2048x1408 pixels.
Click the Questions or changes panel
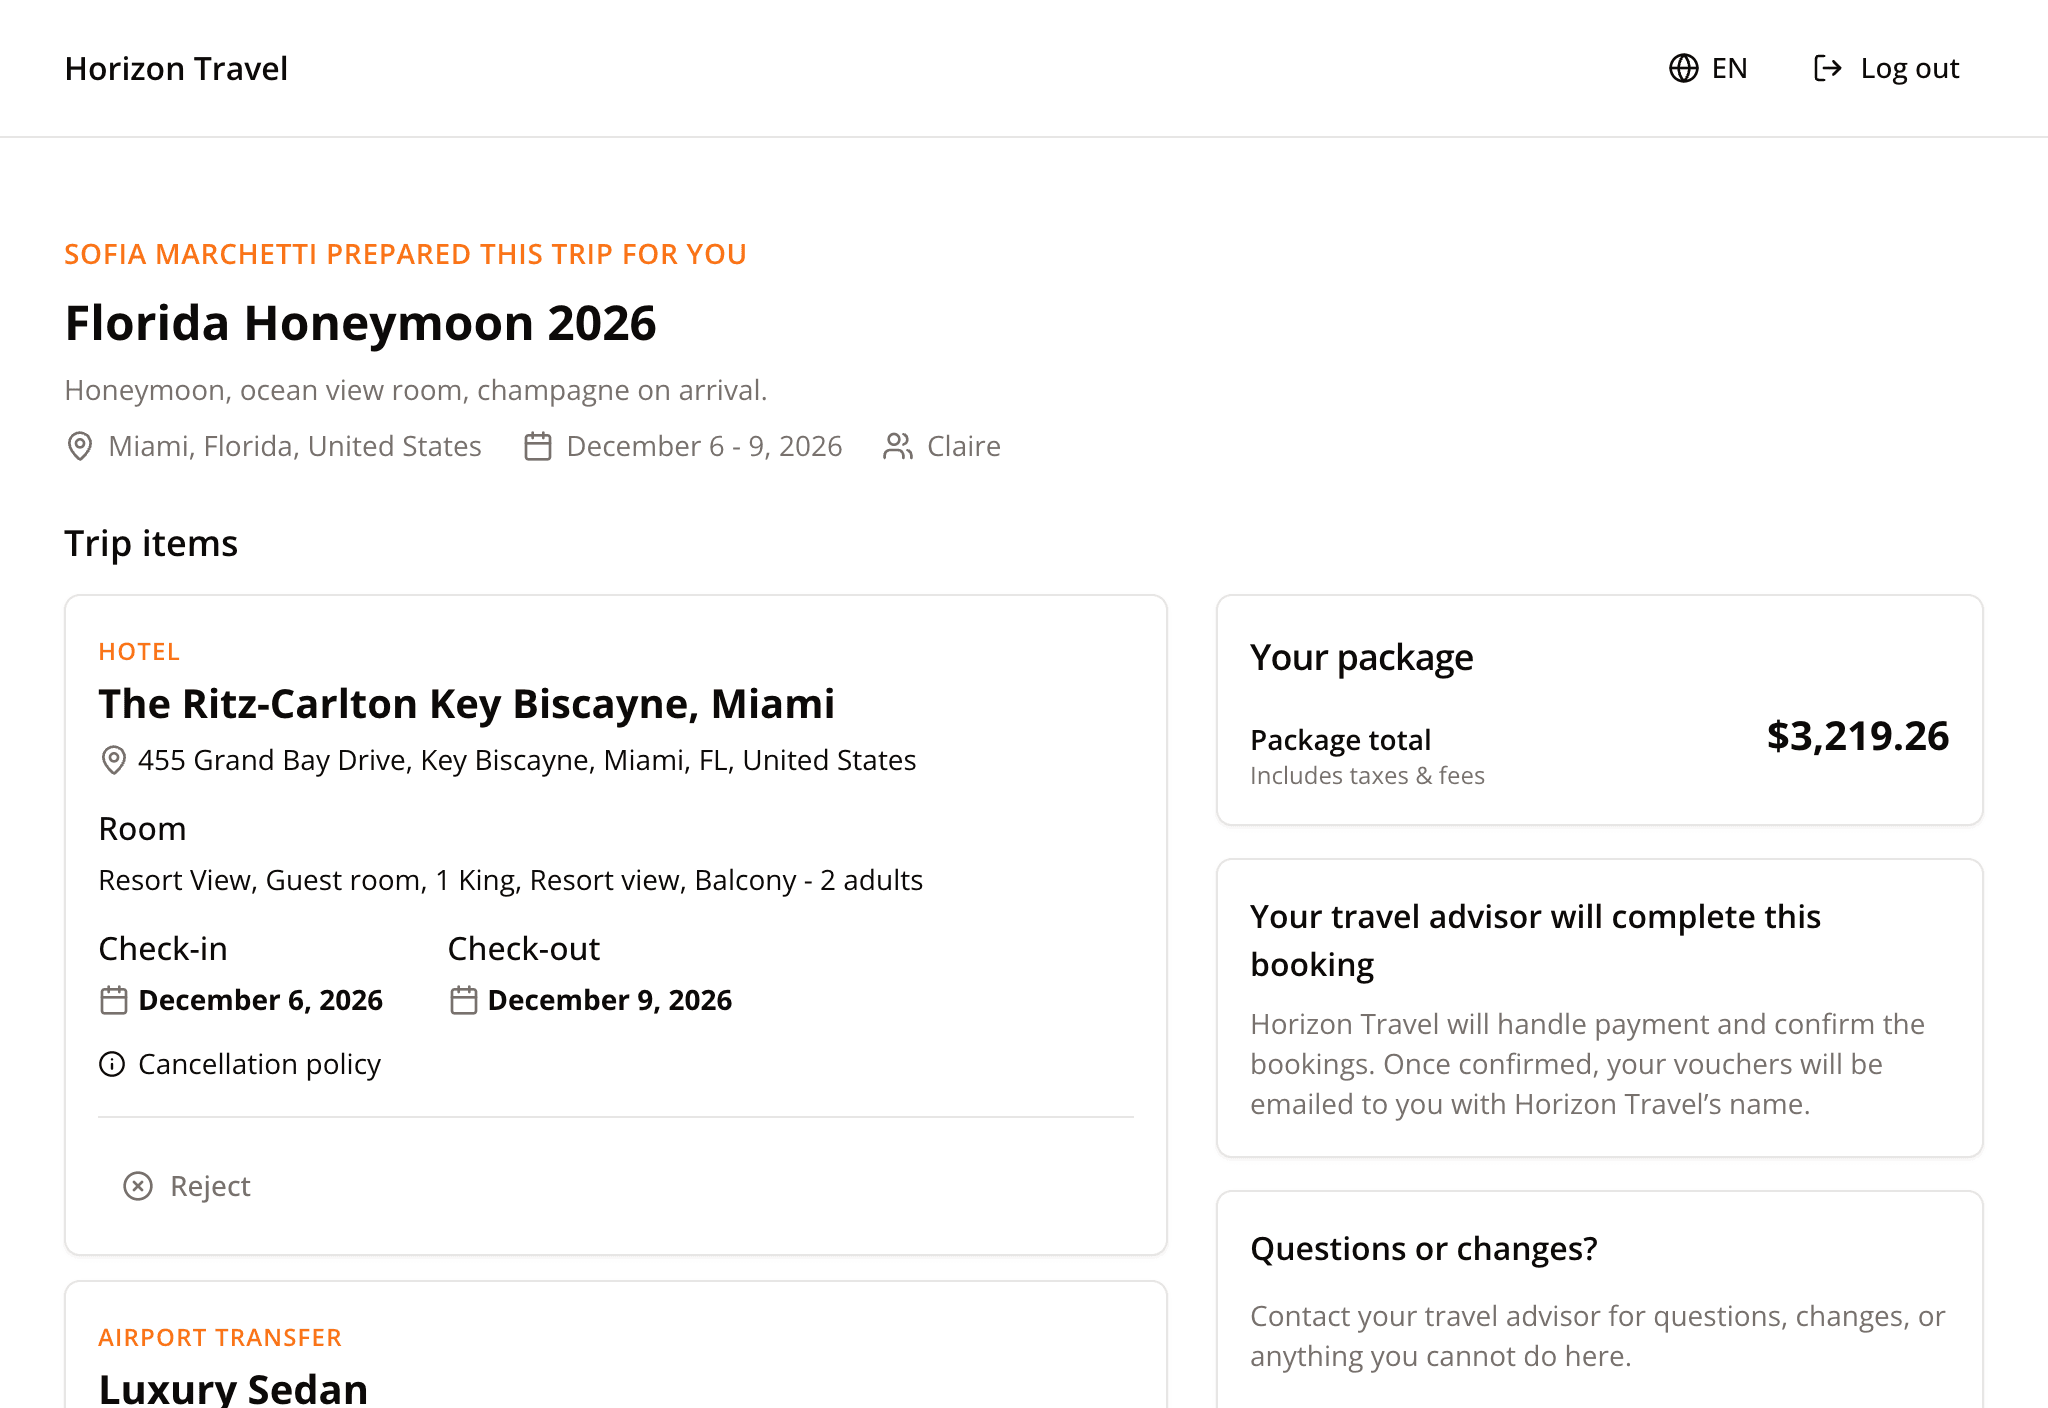[1600, 1300]
